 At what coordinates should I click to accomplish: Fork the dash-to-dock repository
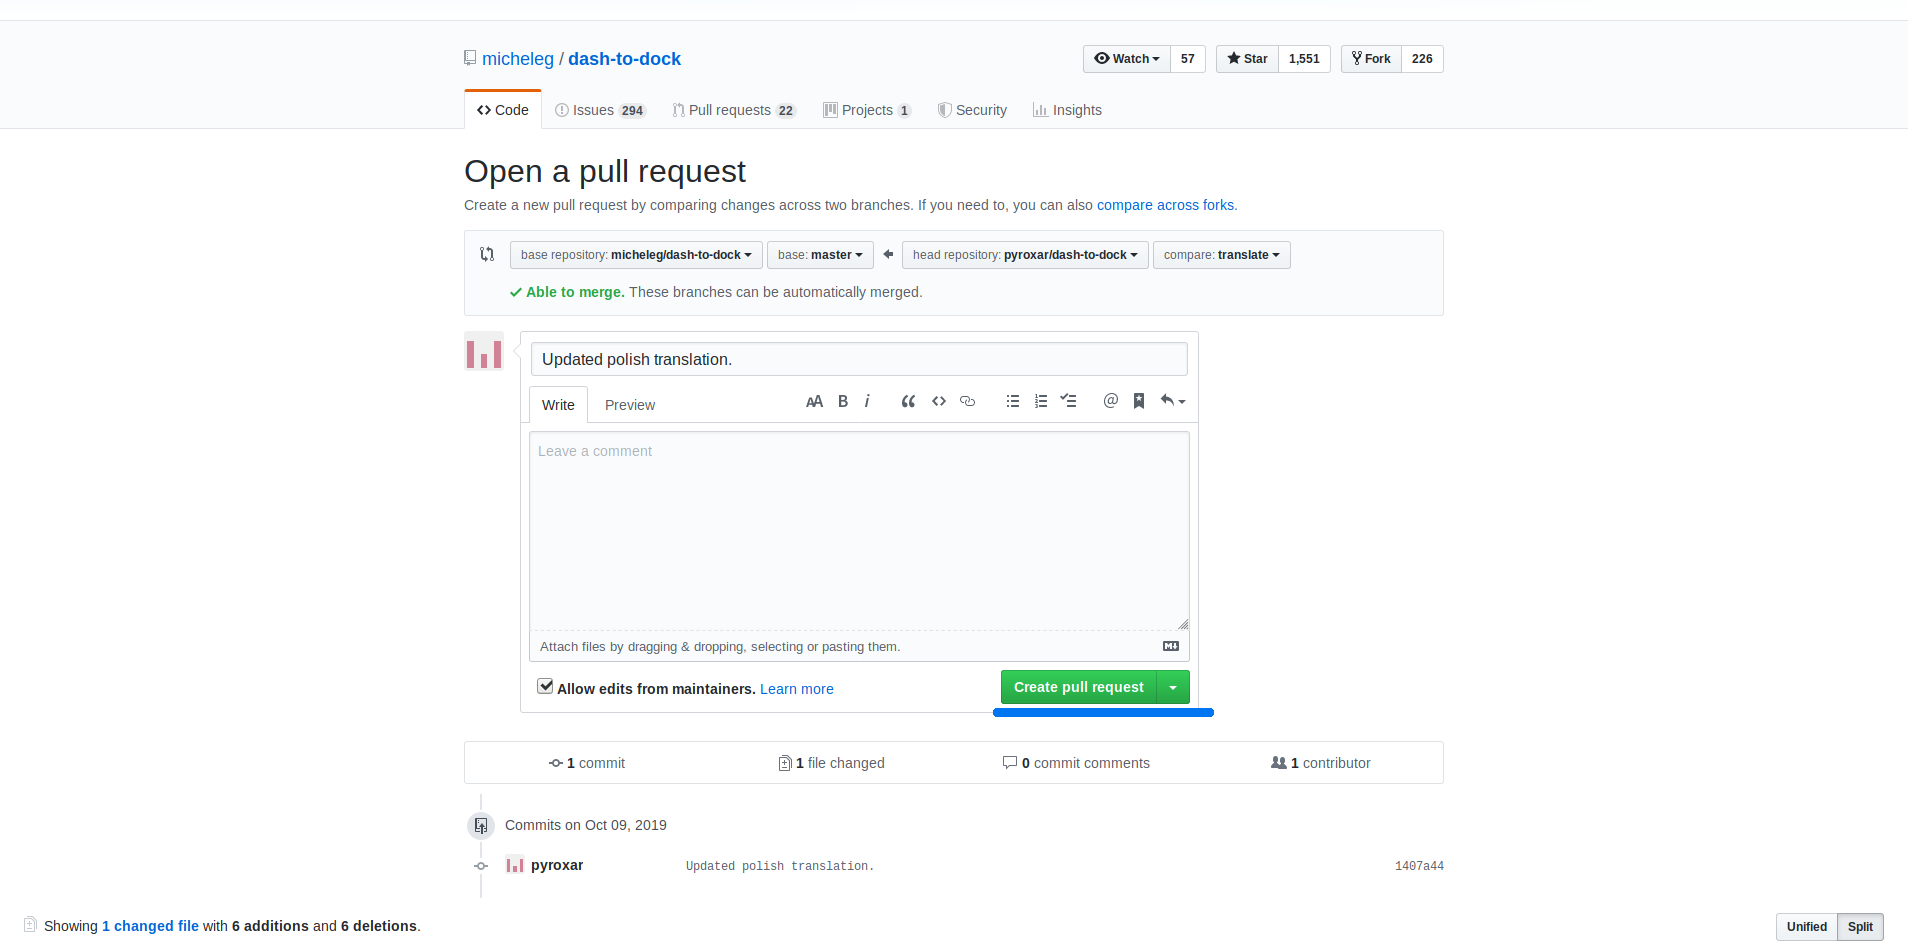coord(1371,59)
